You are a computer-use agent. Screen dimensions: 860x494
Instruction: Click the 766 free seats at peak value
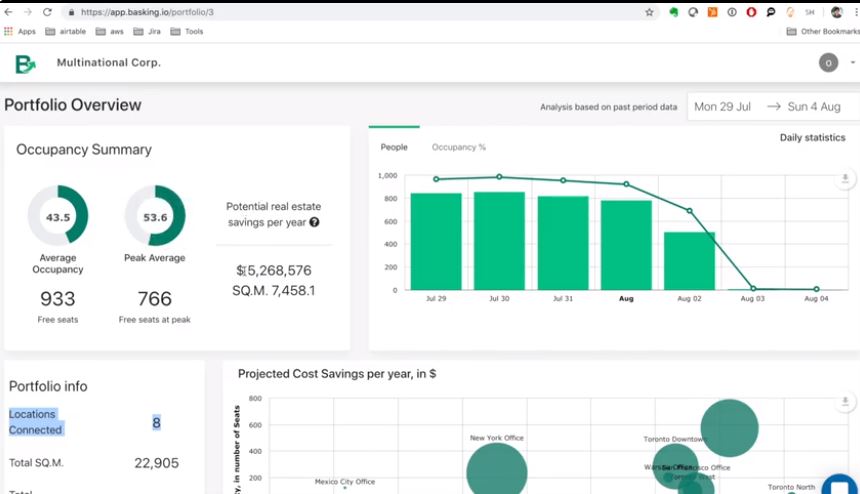pos(155,299)
